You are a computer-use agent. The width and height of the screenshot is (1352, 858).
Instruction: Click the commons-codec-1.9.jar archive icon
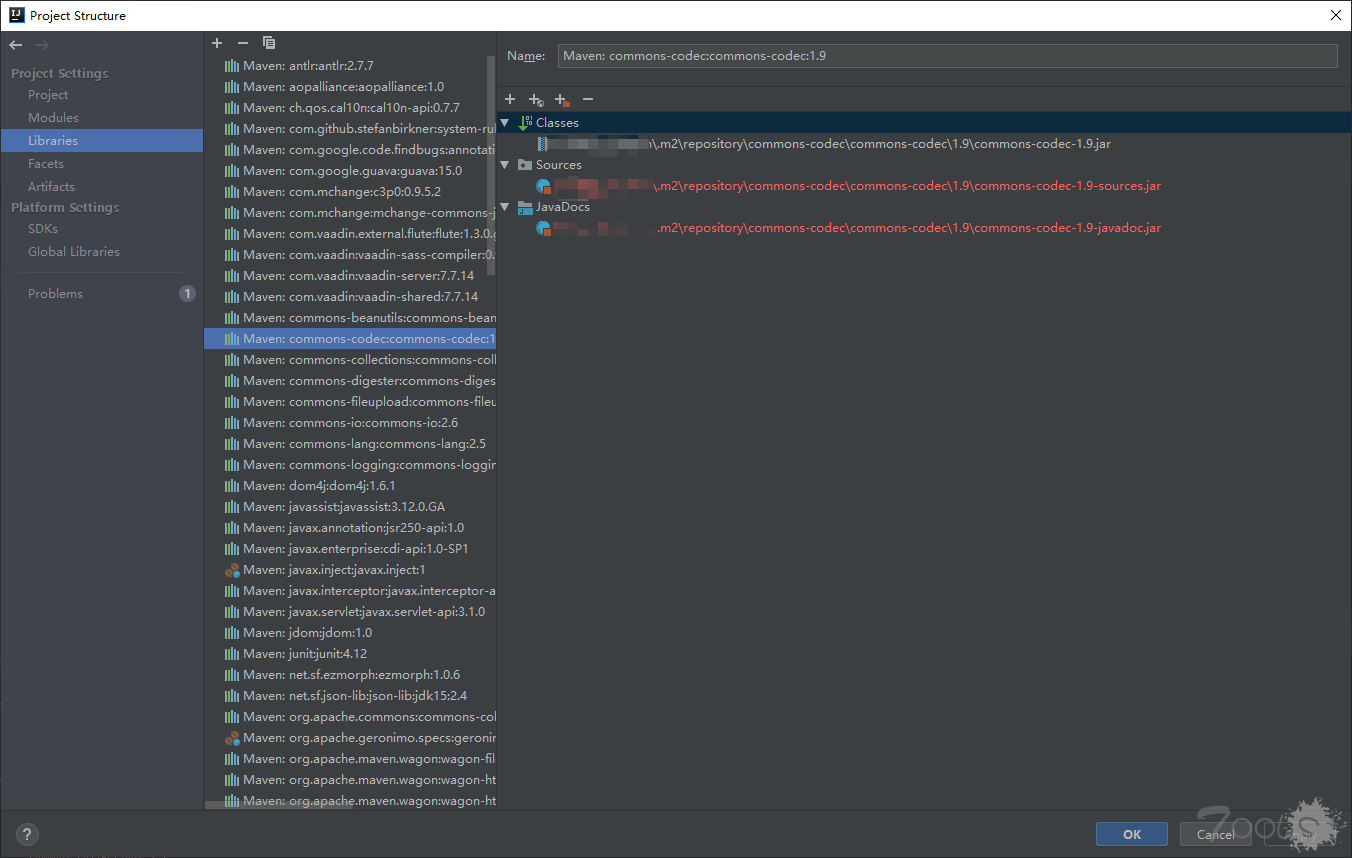point(543,144)
